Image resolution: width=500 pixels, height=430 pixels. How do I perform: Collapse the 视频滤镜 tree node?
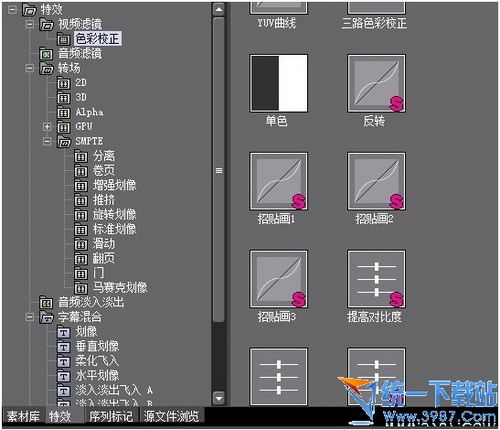pyautogui.click(x=29, y=24)
